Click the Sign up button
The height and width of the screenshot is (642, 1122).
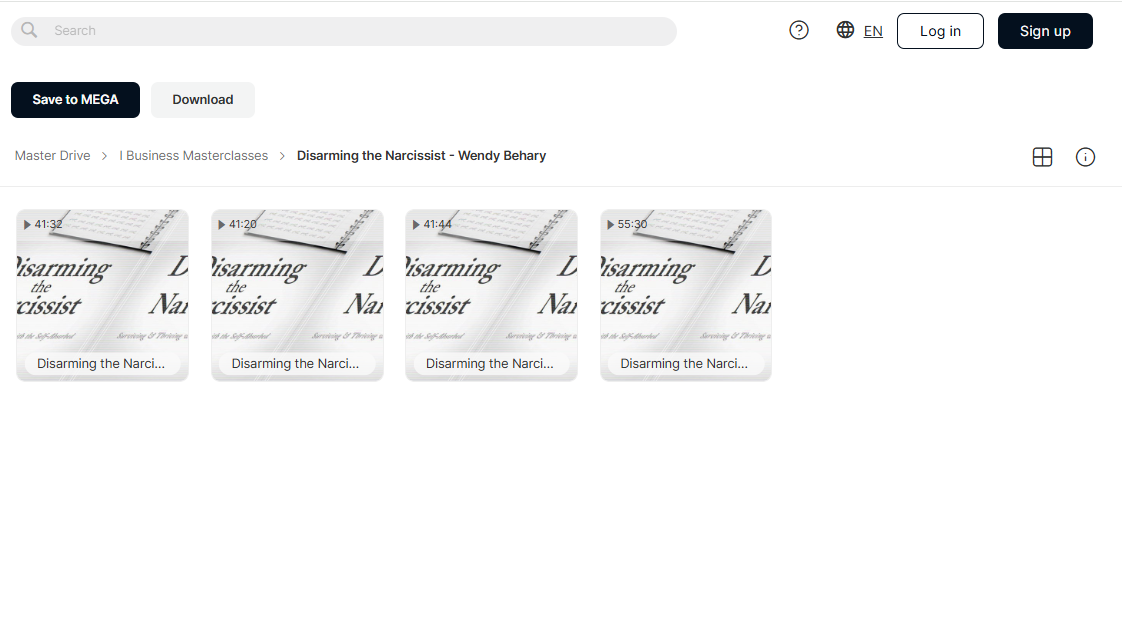coord(1045,31)
